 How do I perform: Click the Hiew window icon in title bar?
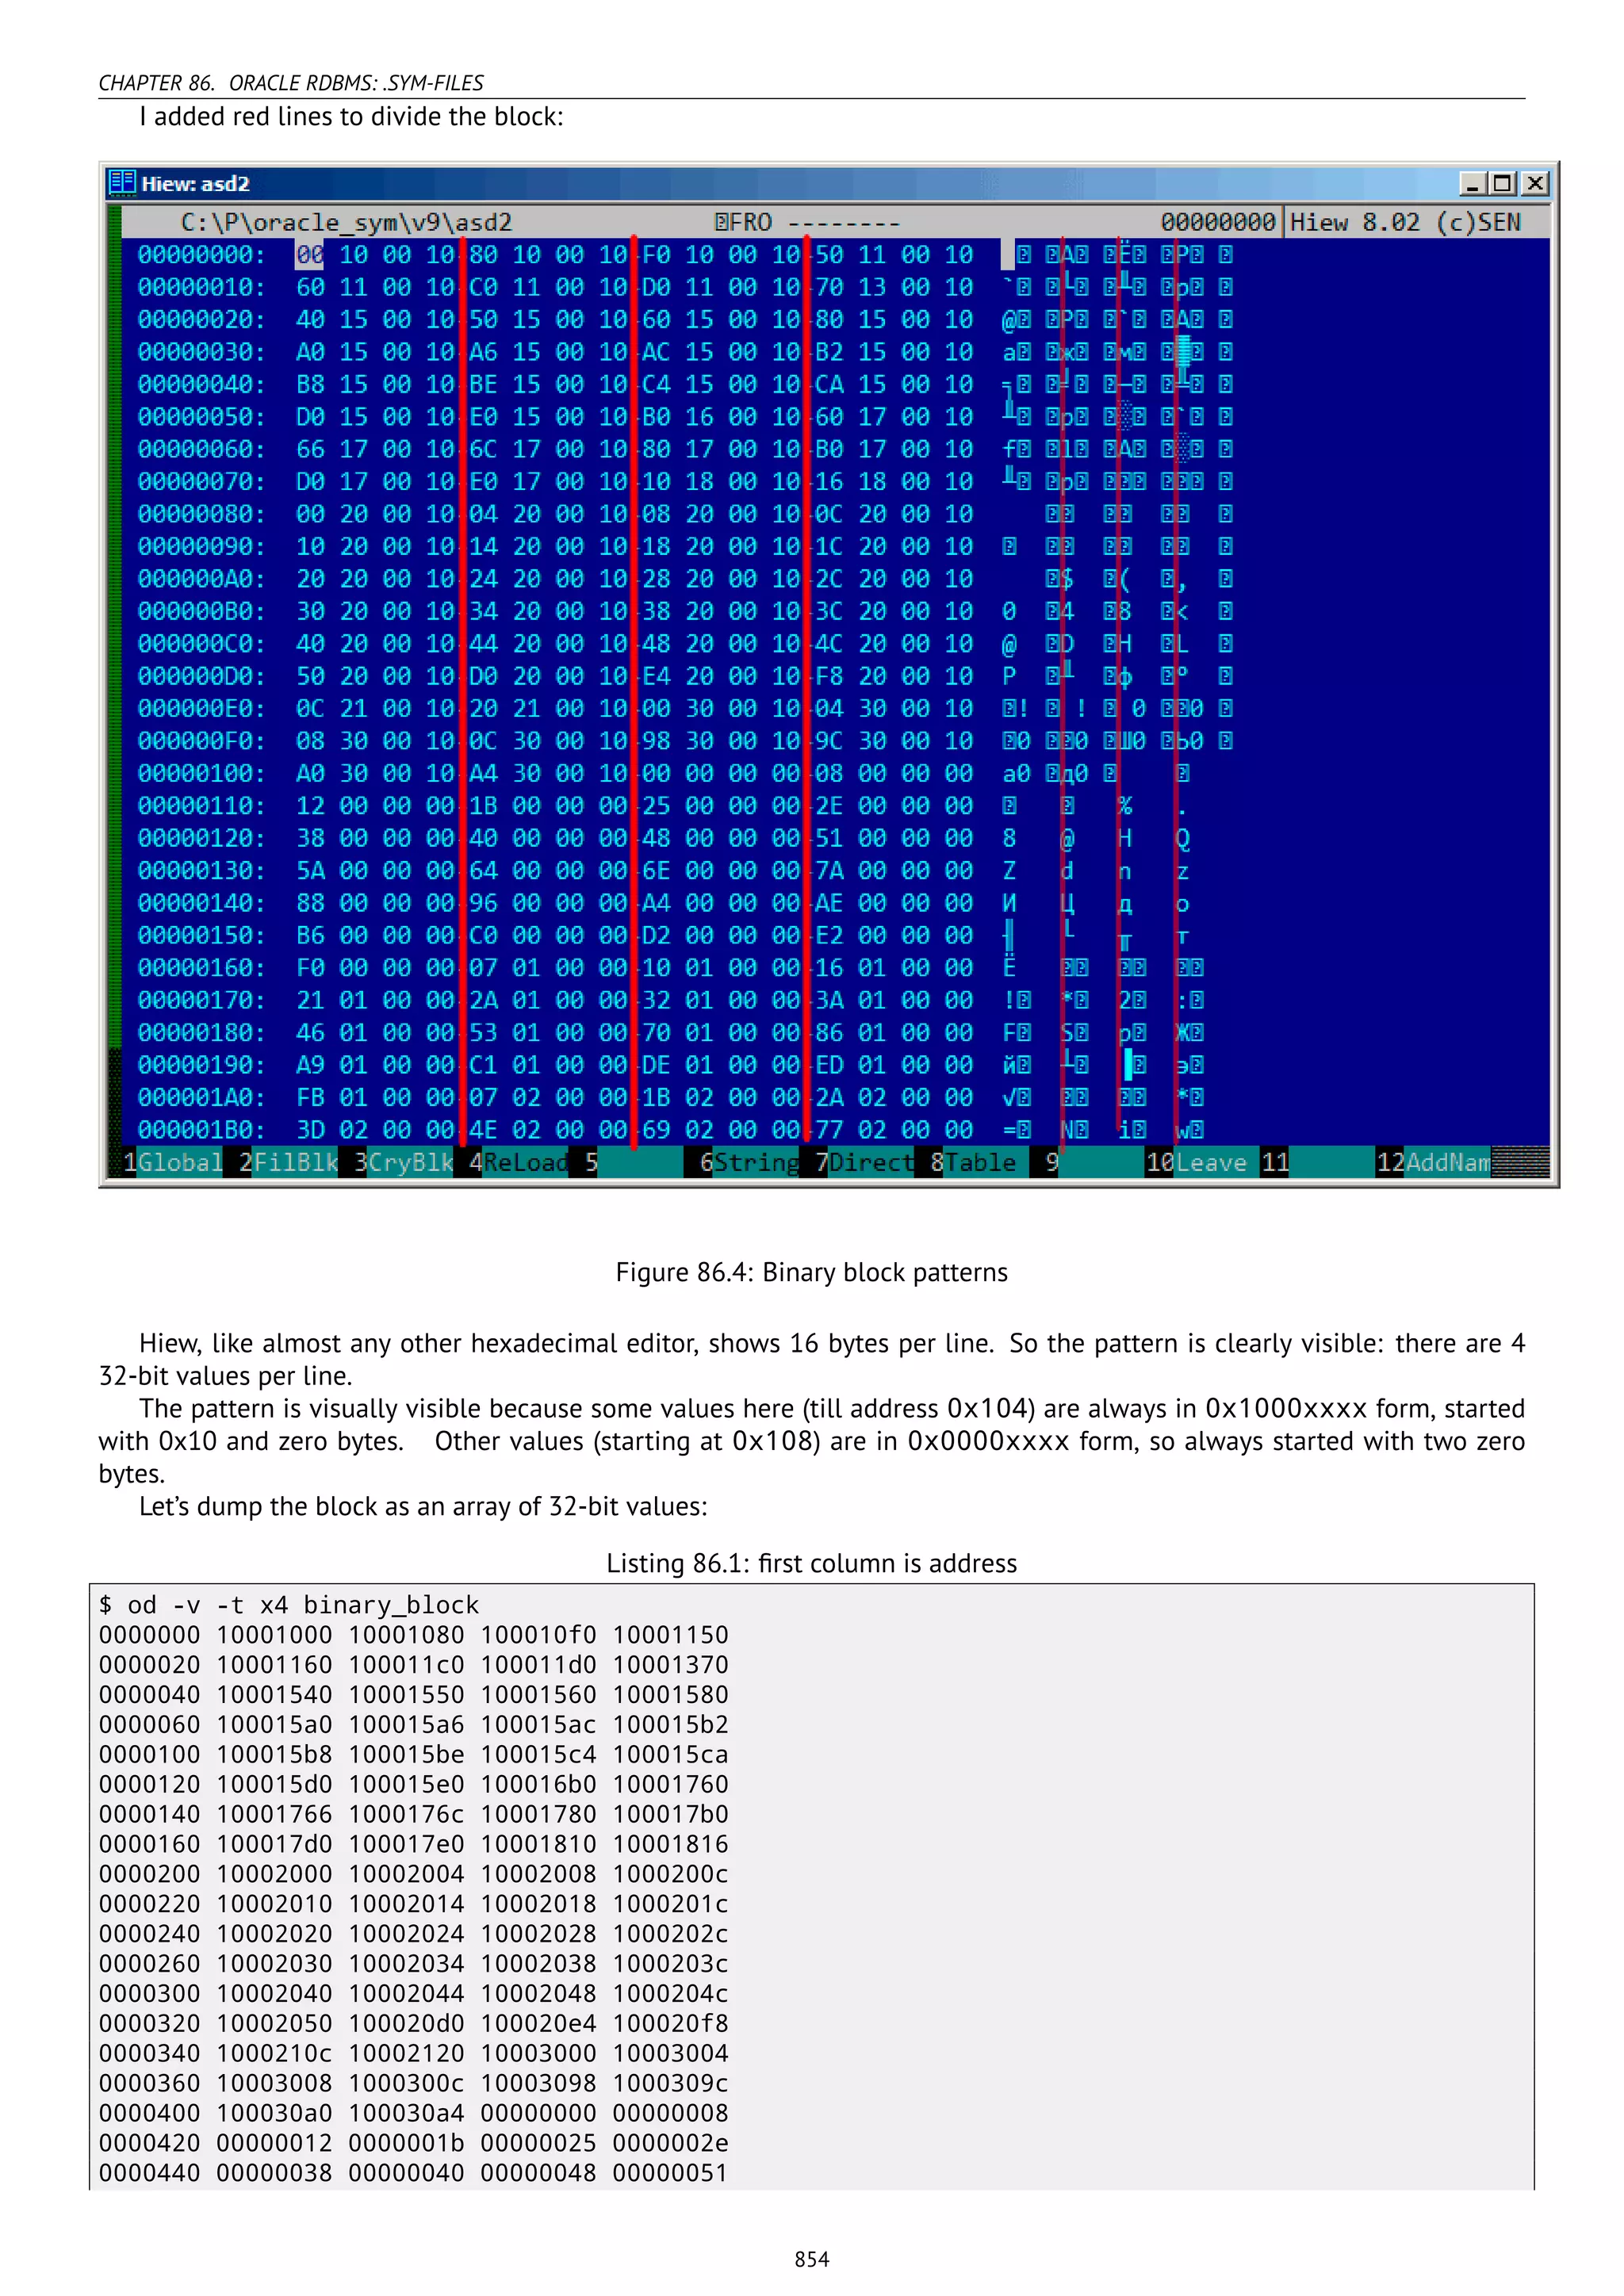pyautogui.click(x=122, y=182)
